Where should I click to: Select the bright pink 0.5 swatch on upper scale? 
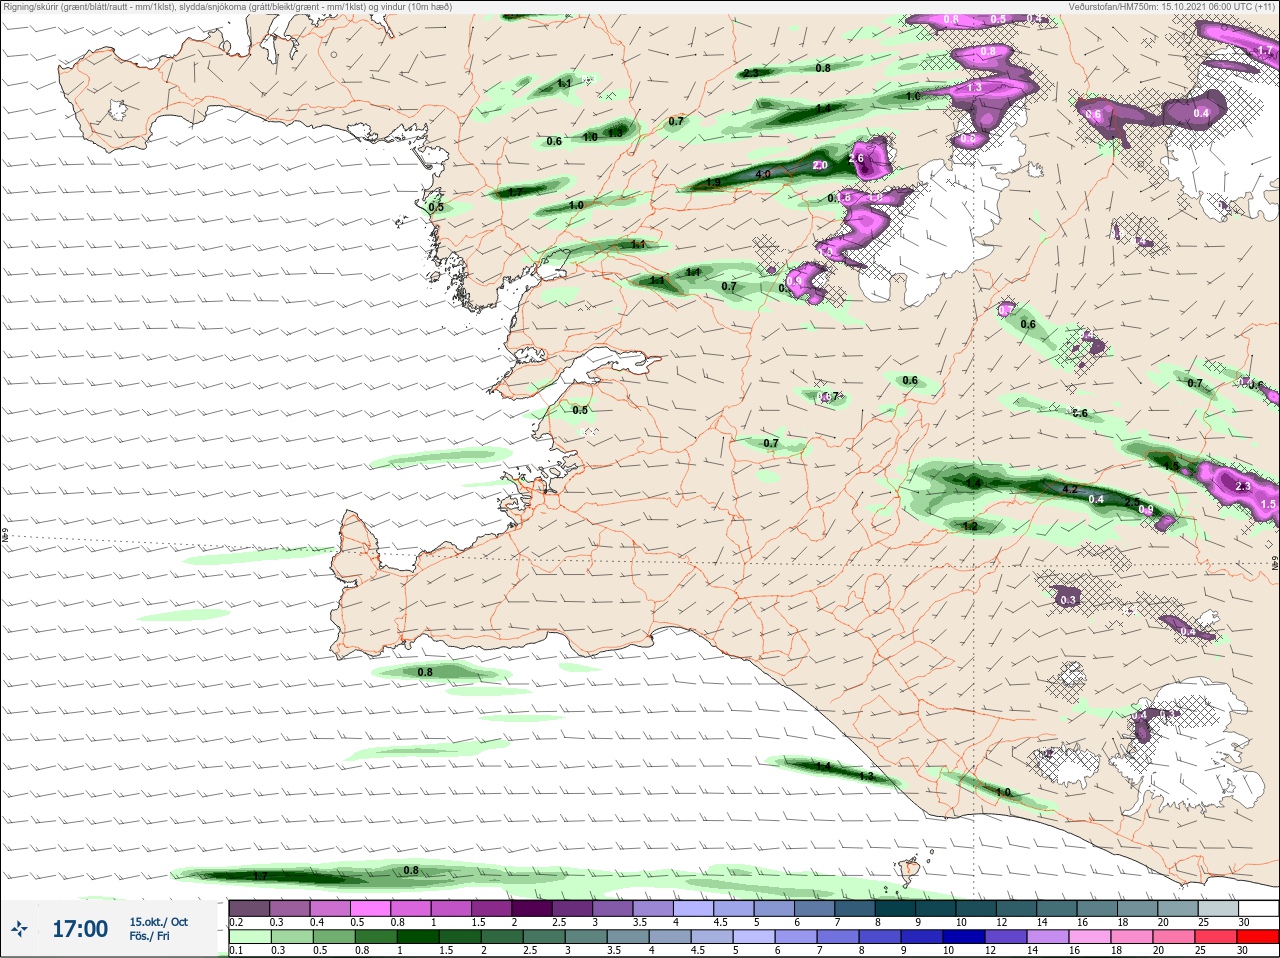372,908
